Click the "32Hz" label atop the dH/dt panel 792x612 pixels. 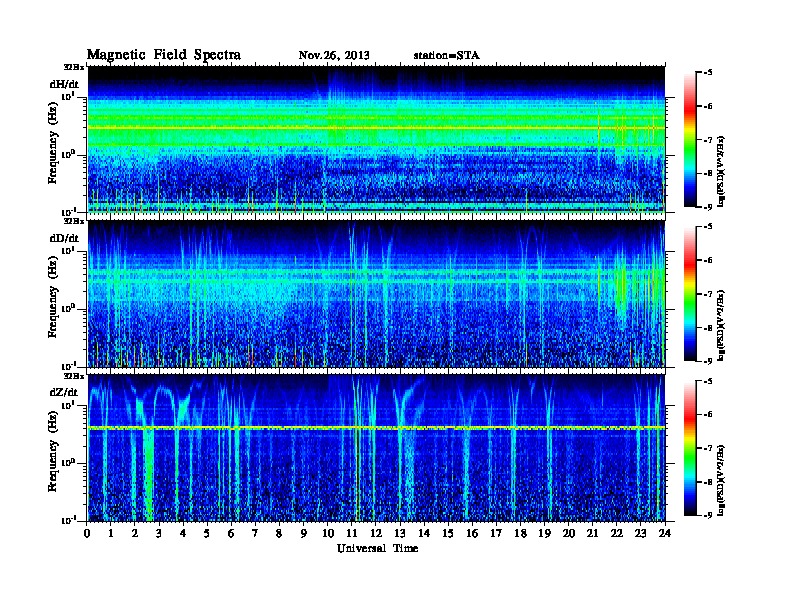[x=73, y=67]
